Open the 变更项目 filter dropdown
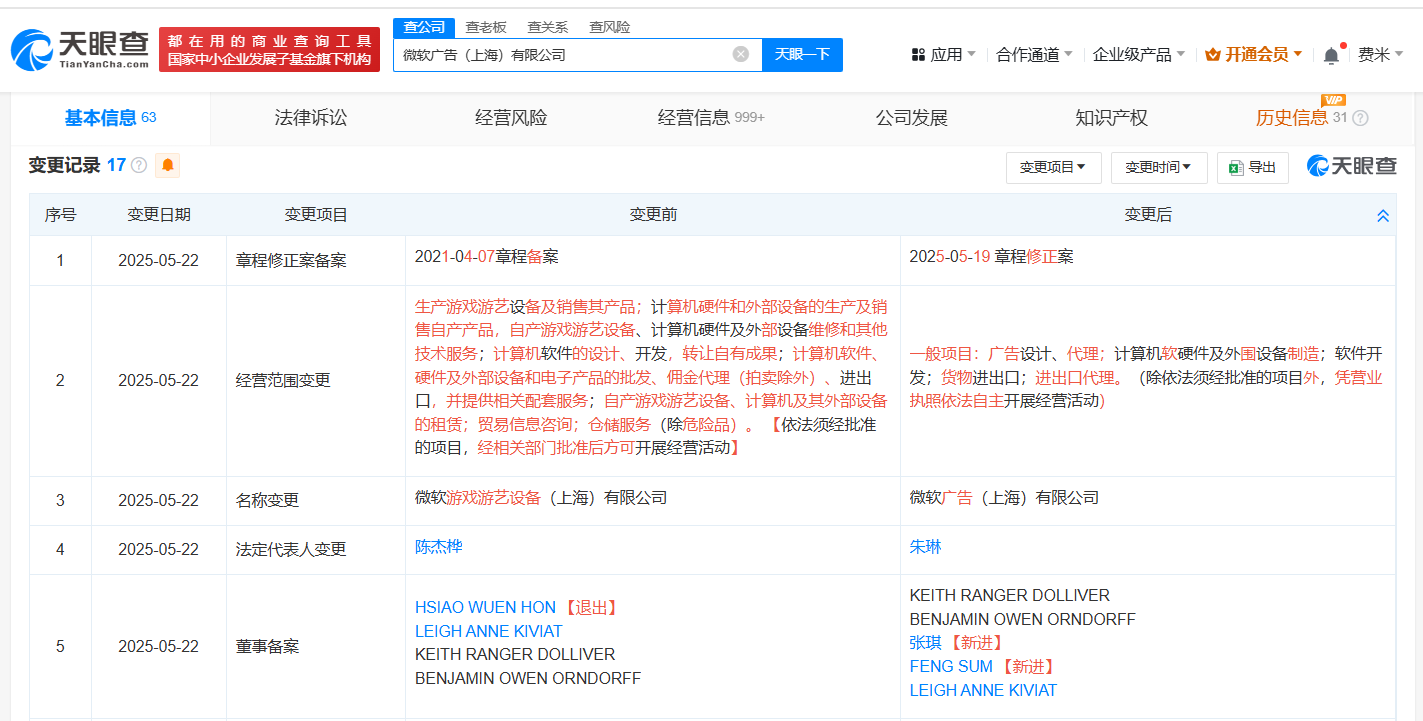 pos(1053,168)
